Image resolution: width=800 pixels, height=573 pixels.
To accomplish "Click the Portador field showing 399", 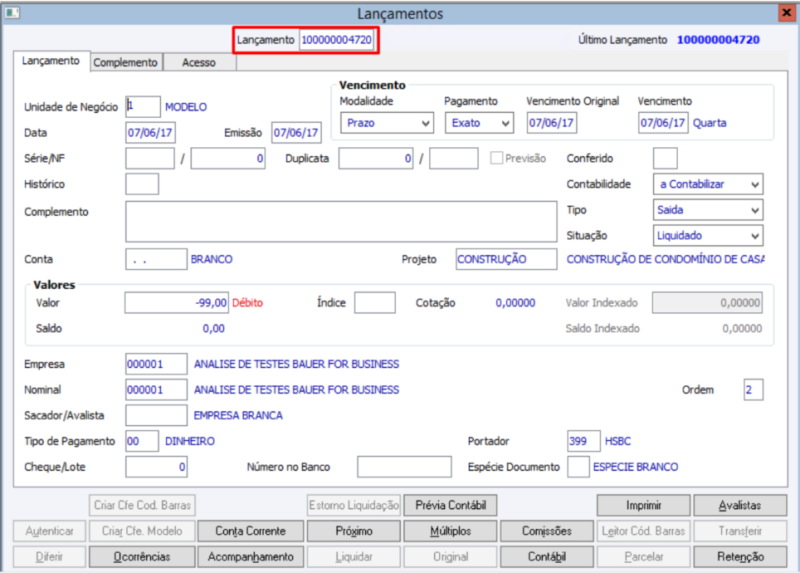I will [584, 441].
